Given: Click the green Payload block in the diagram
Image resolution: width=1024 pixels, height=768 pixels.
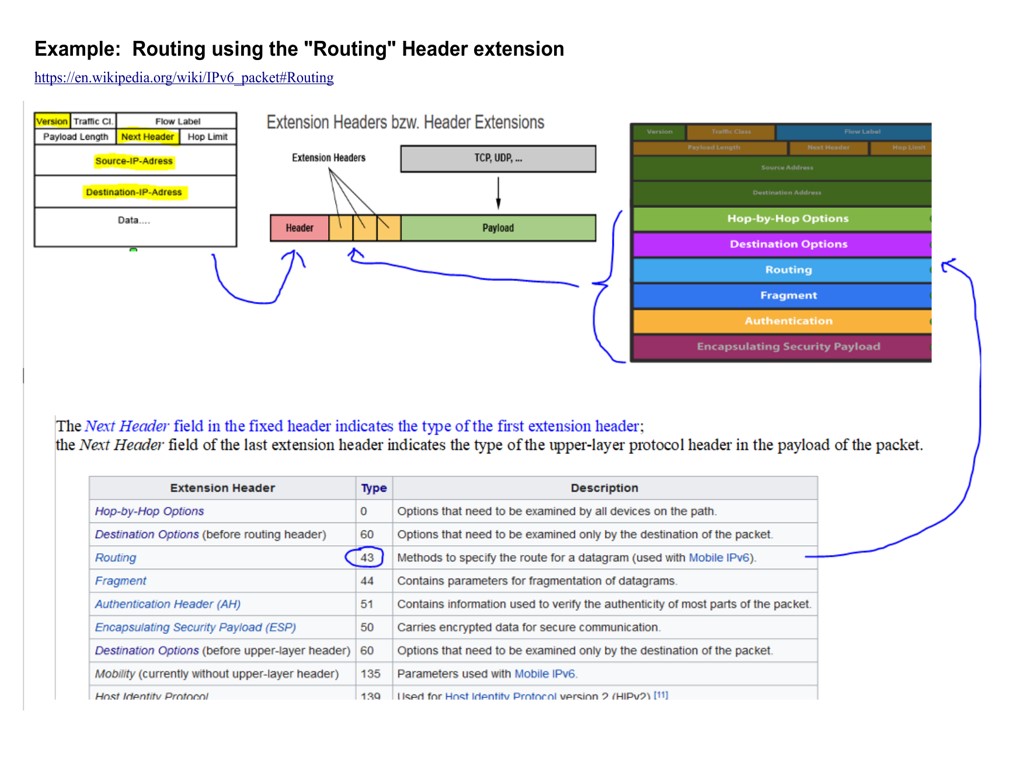Looking at the screenshot, I should tap(498, 228).
